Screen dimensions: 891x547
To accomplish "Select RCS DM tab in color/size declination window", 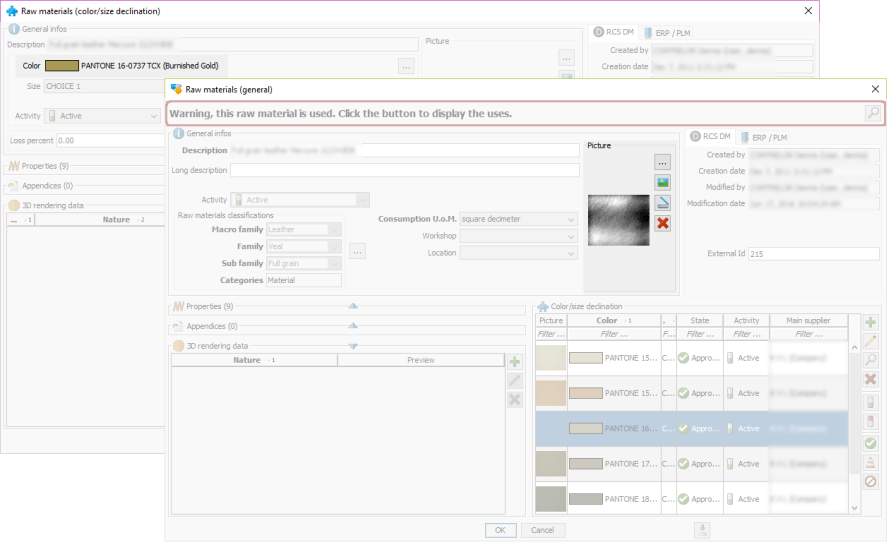I will click(614, 32).
